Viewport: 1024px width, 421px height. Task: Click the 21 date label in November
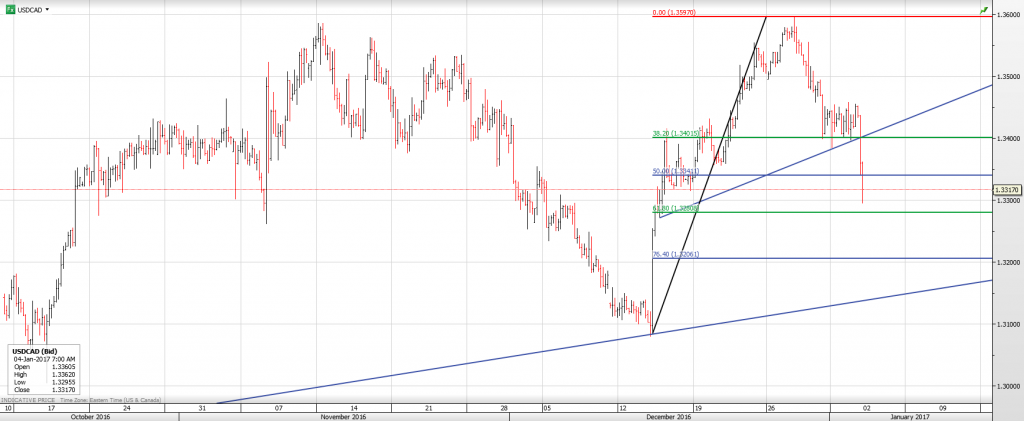(x=428, y=408)
